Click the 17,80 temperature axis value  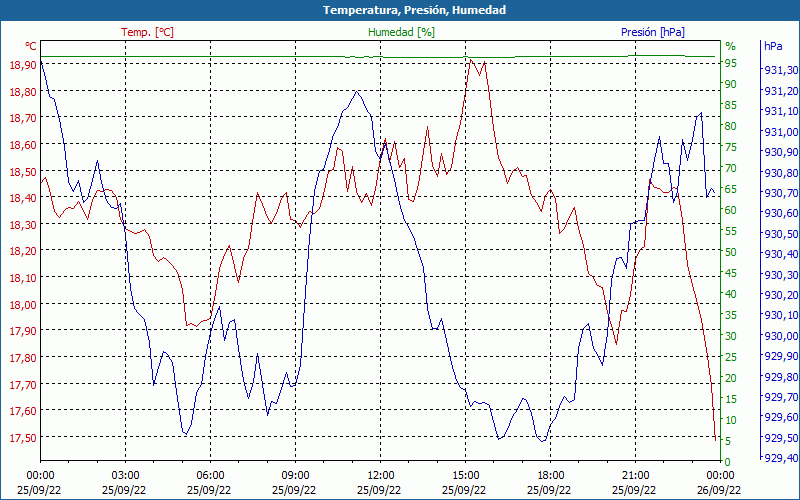[x=23, y=358]
